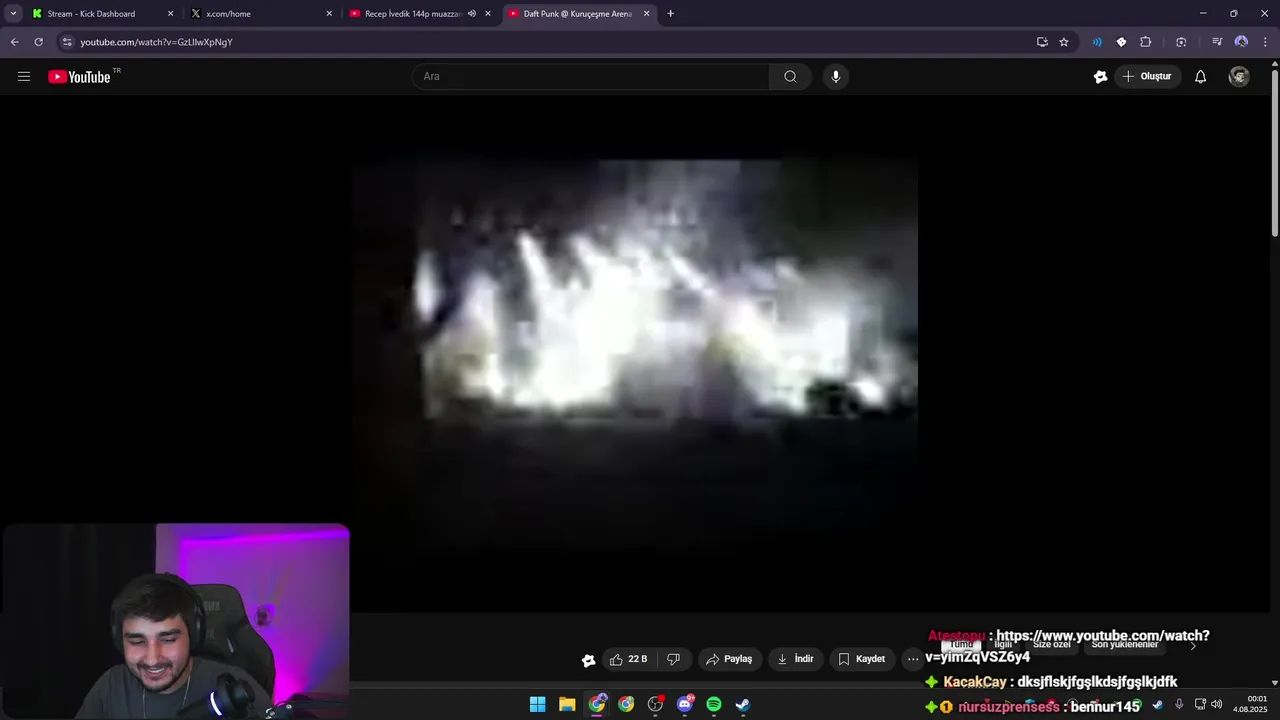The image size is (1280, 720).
Task: Click the Paylaş share button
Action: point(729,659)
